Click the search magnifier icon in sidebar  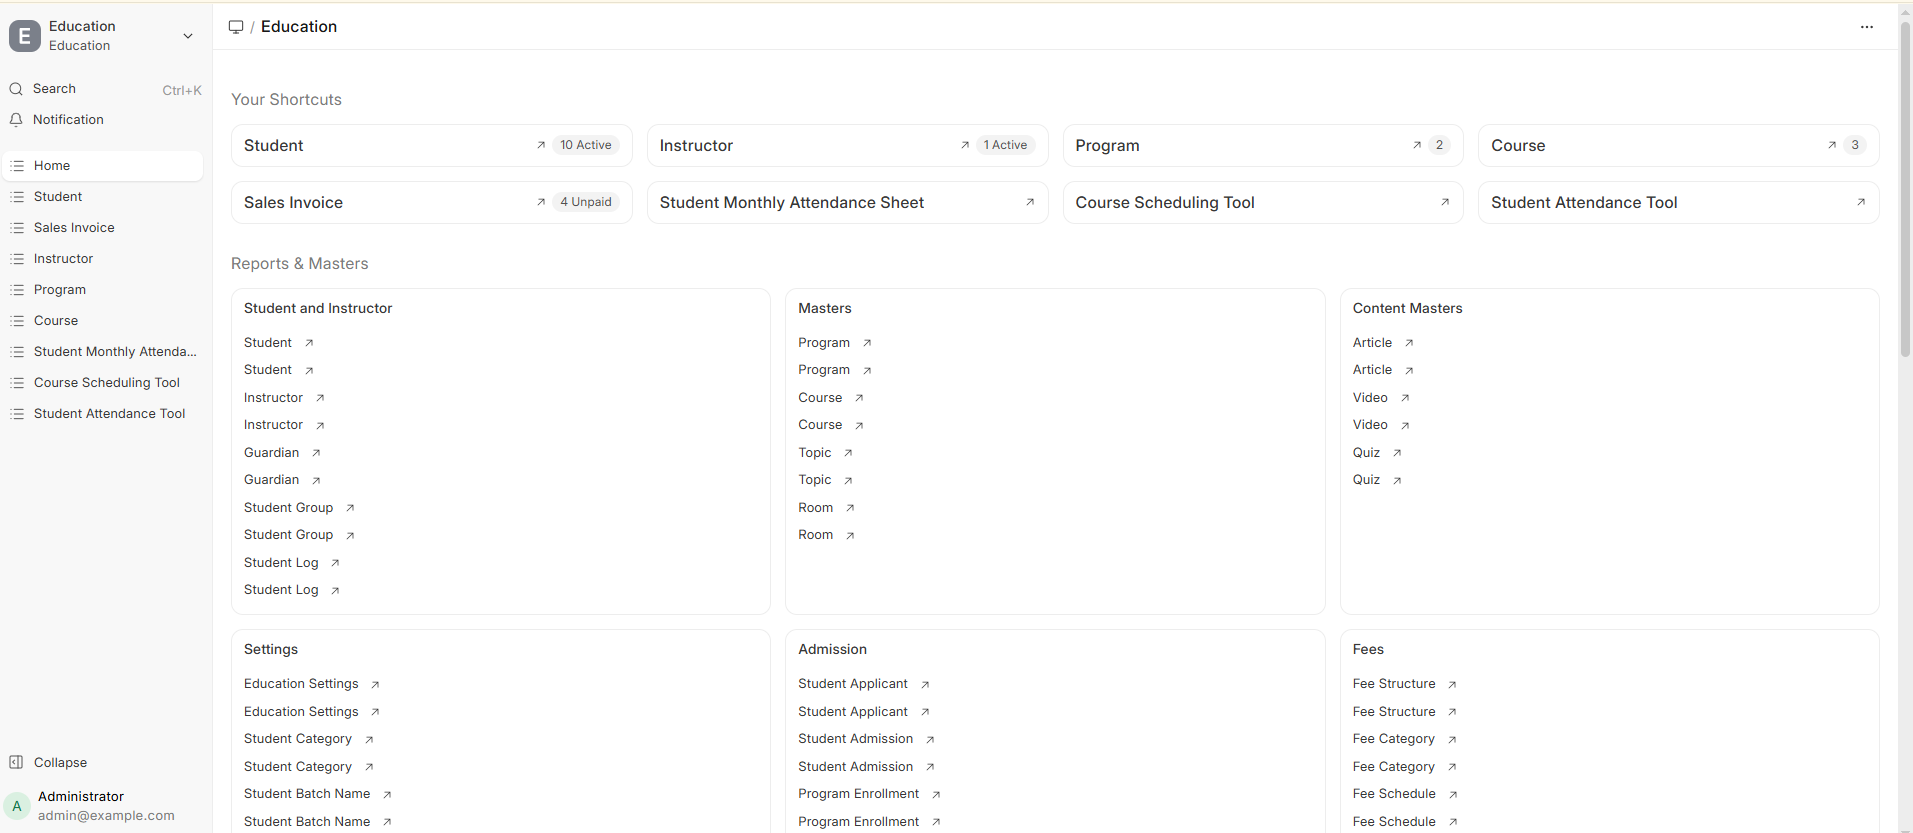pyautogui.click(x=16, y=89)
